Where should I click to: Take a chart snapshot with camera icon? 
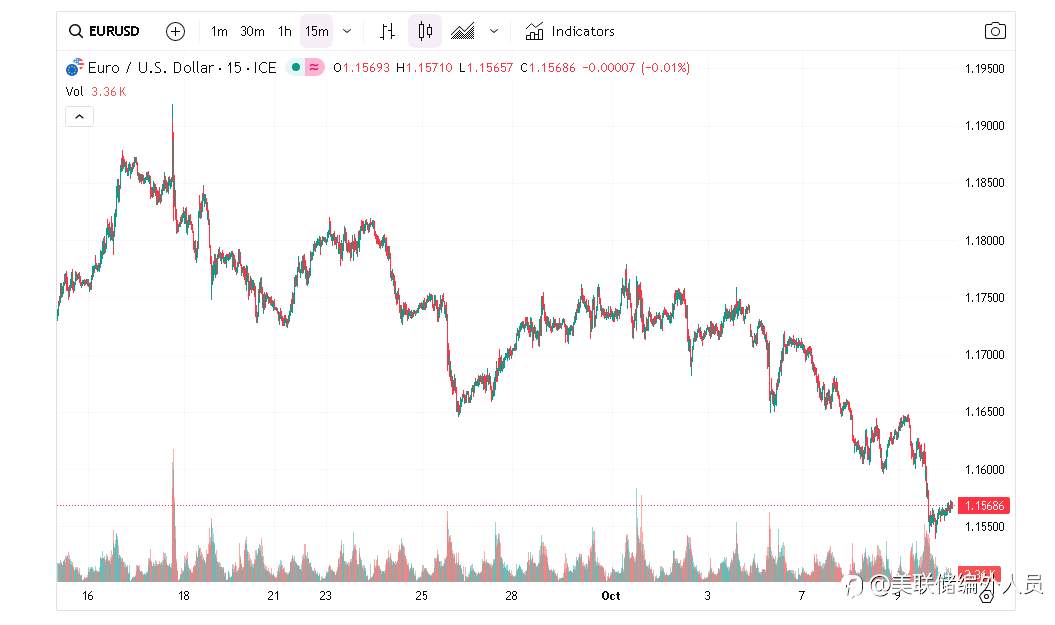(994, 31)
